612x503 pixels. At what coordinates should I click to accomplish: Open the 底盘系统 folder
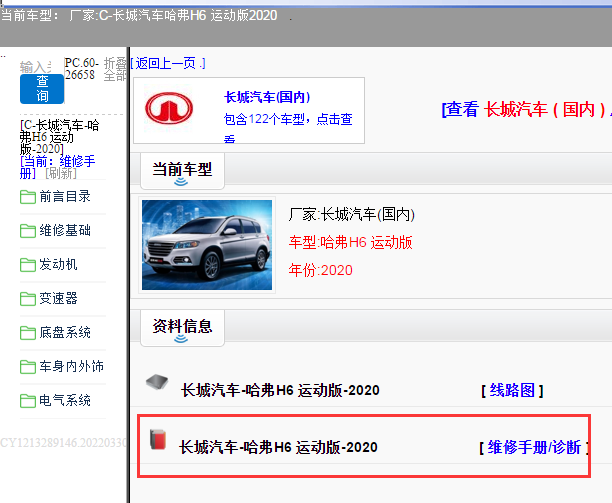[65, 332]
